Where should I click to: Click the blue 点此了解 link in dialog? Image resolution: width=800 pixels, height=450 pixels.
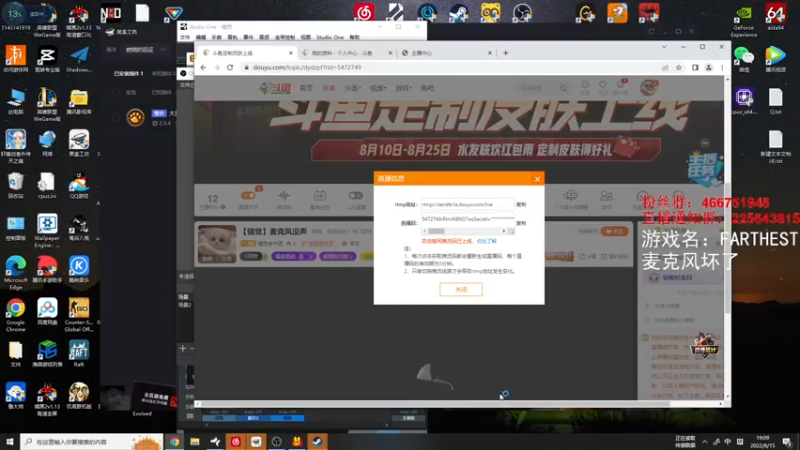tap(486, 241)
